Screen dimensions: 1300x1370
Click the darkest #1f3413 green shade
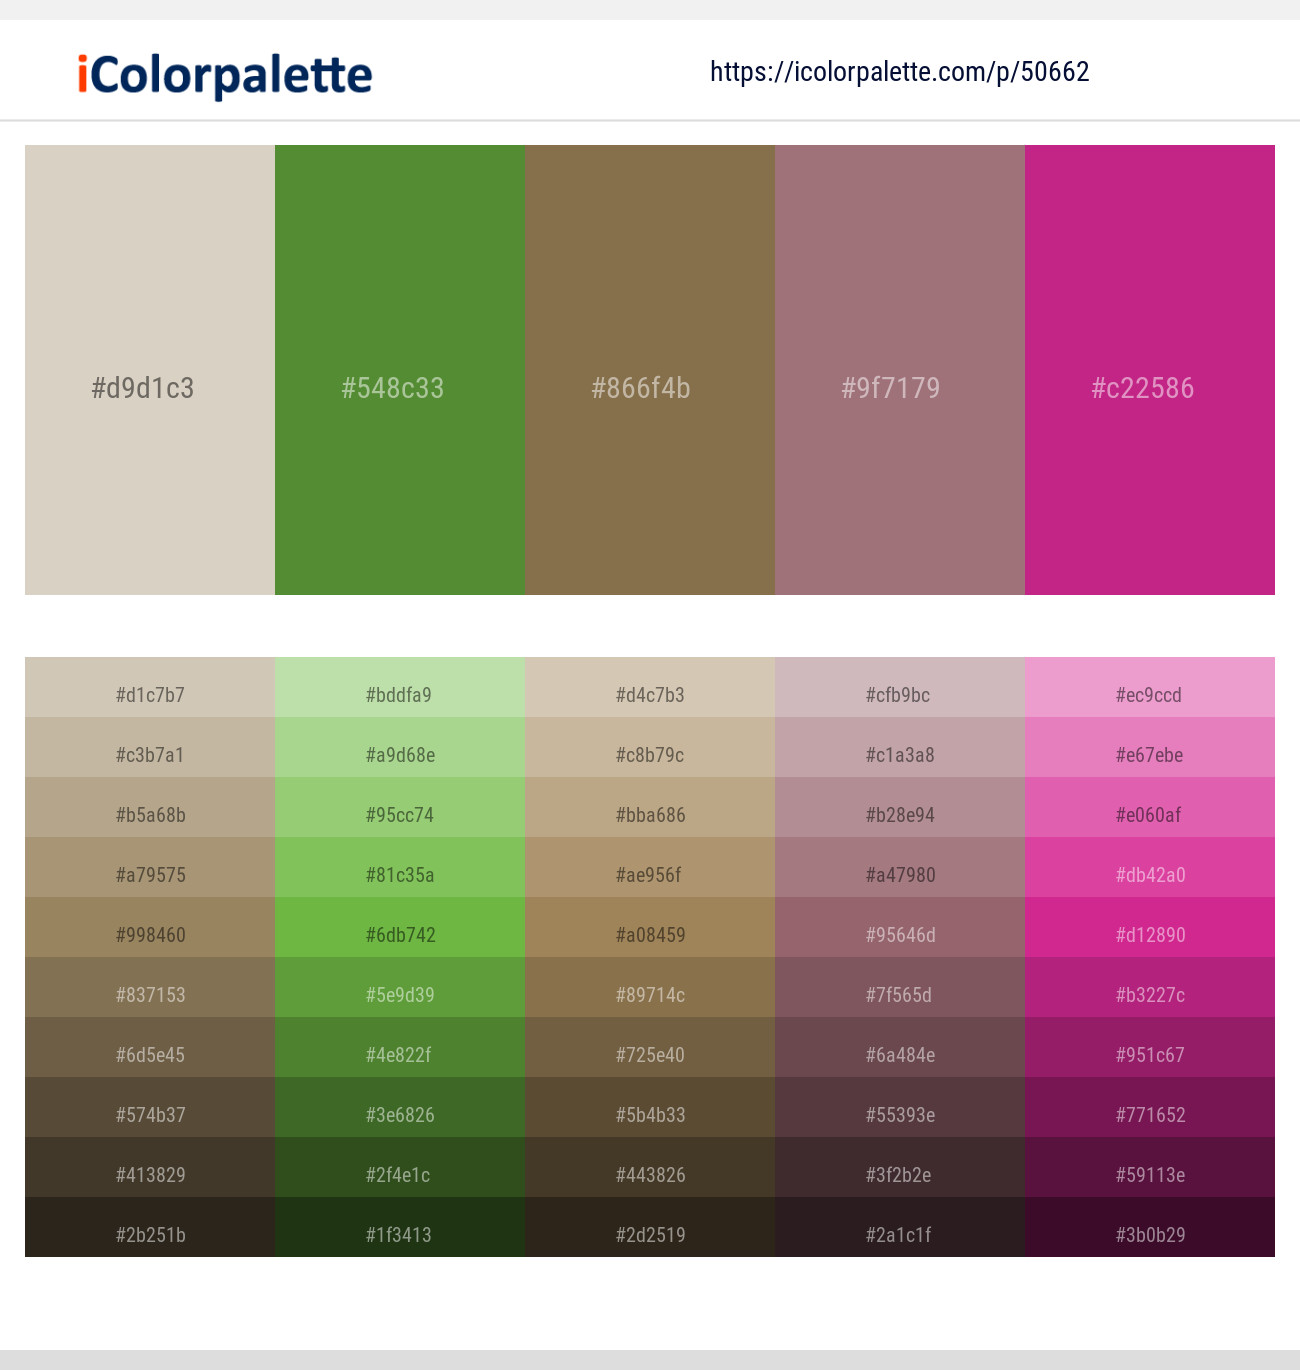point(399,1235)
